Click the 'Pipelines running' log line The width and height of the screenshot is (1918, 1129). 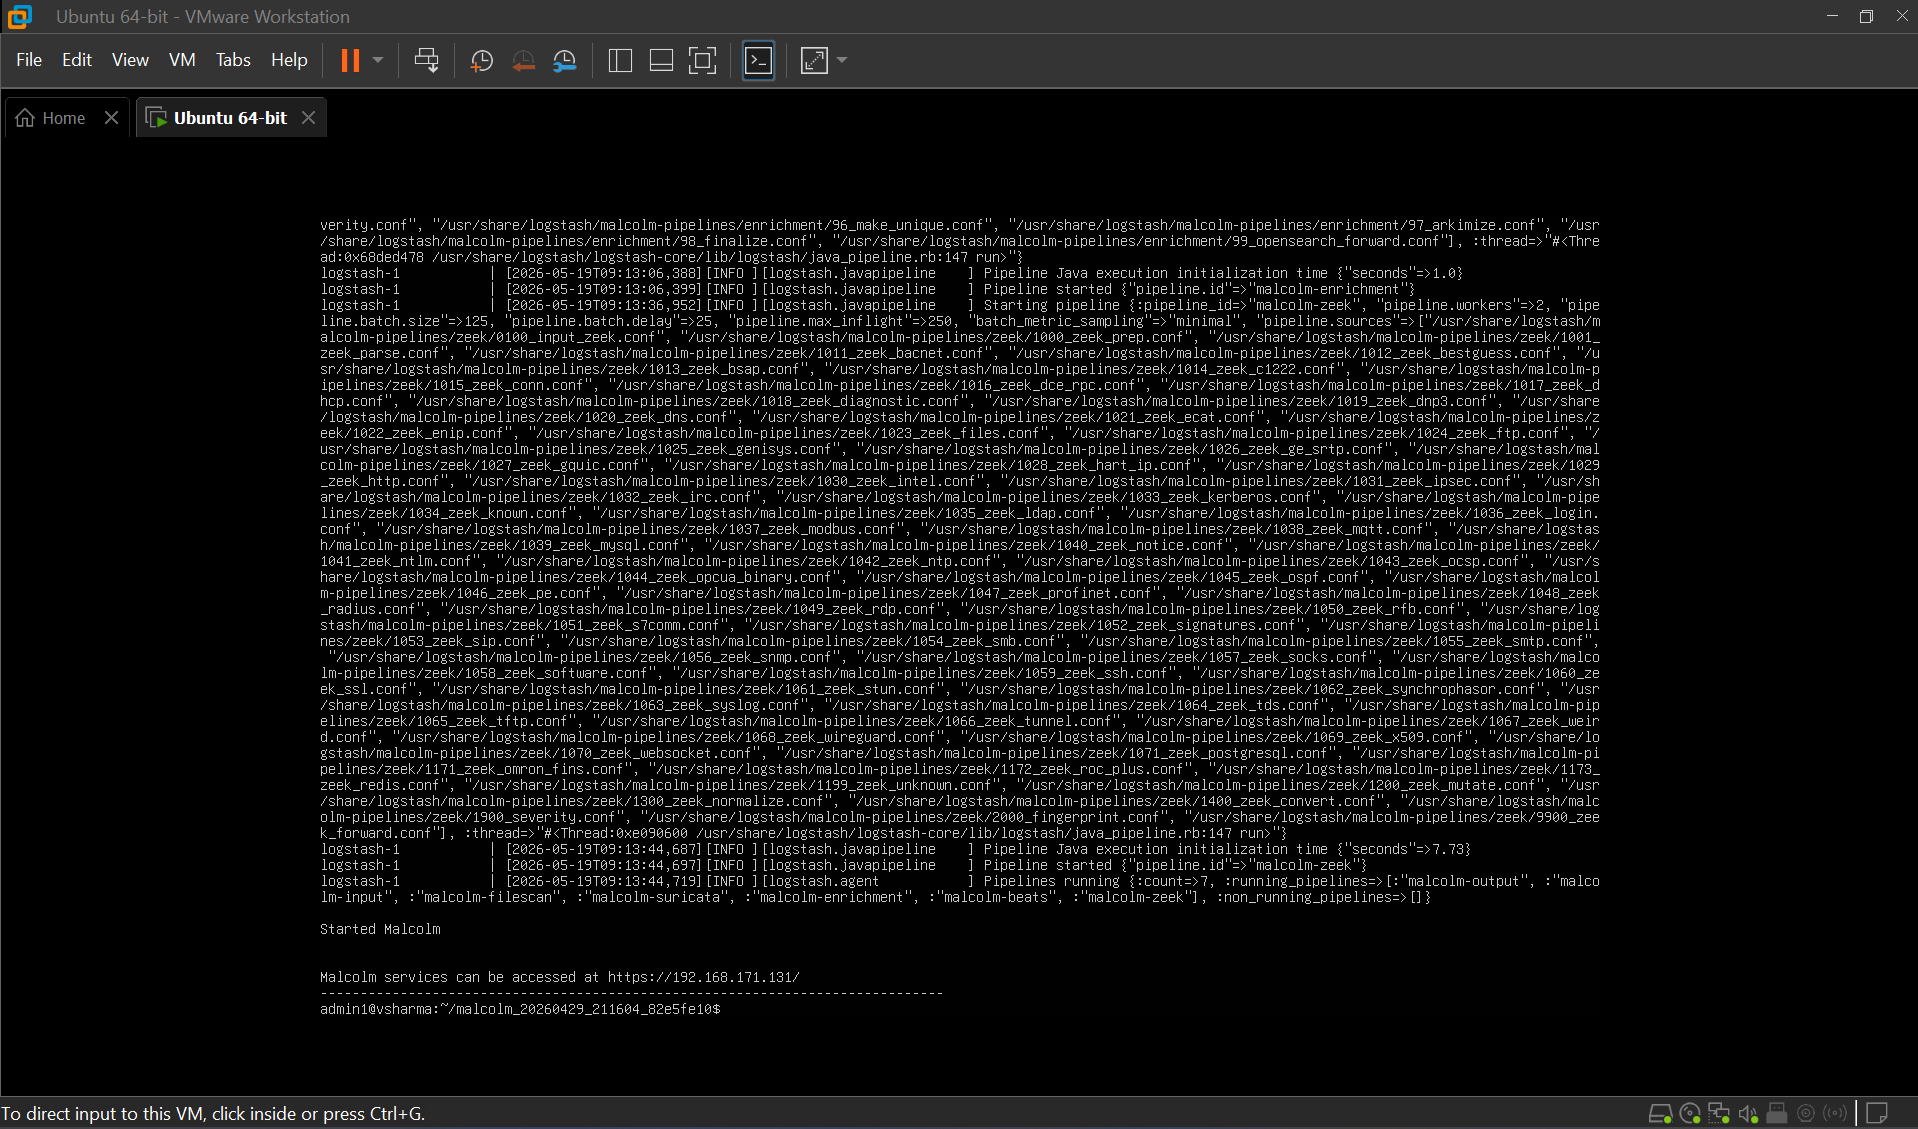point(960,890)
